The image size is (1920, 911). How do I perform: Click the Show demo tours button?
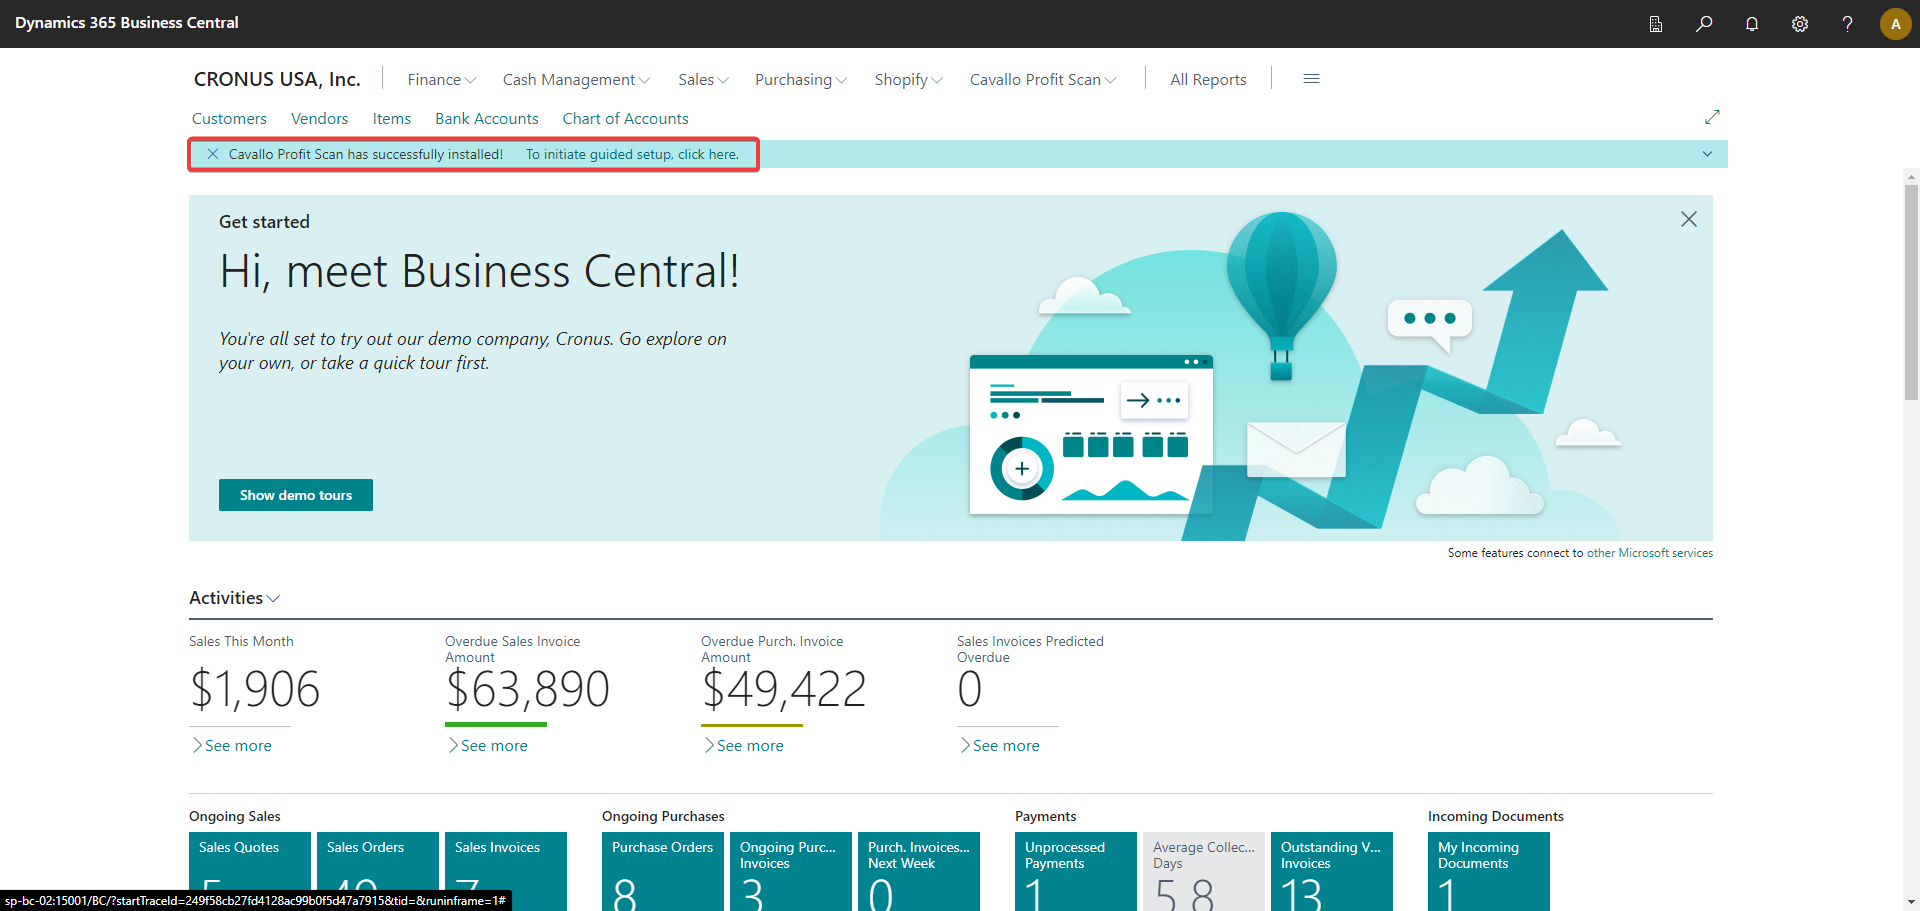[296, 495]
